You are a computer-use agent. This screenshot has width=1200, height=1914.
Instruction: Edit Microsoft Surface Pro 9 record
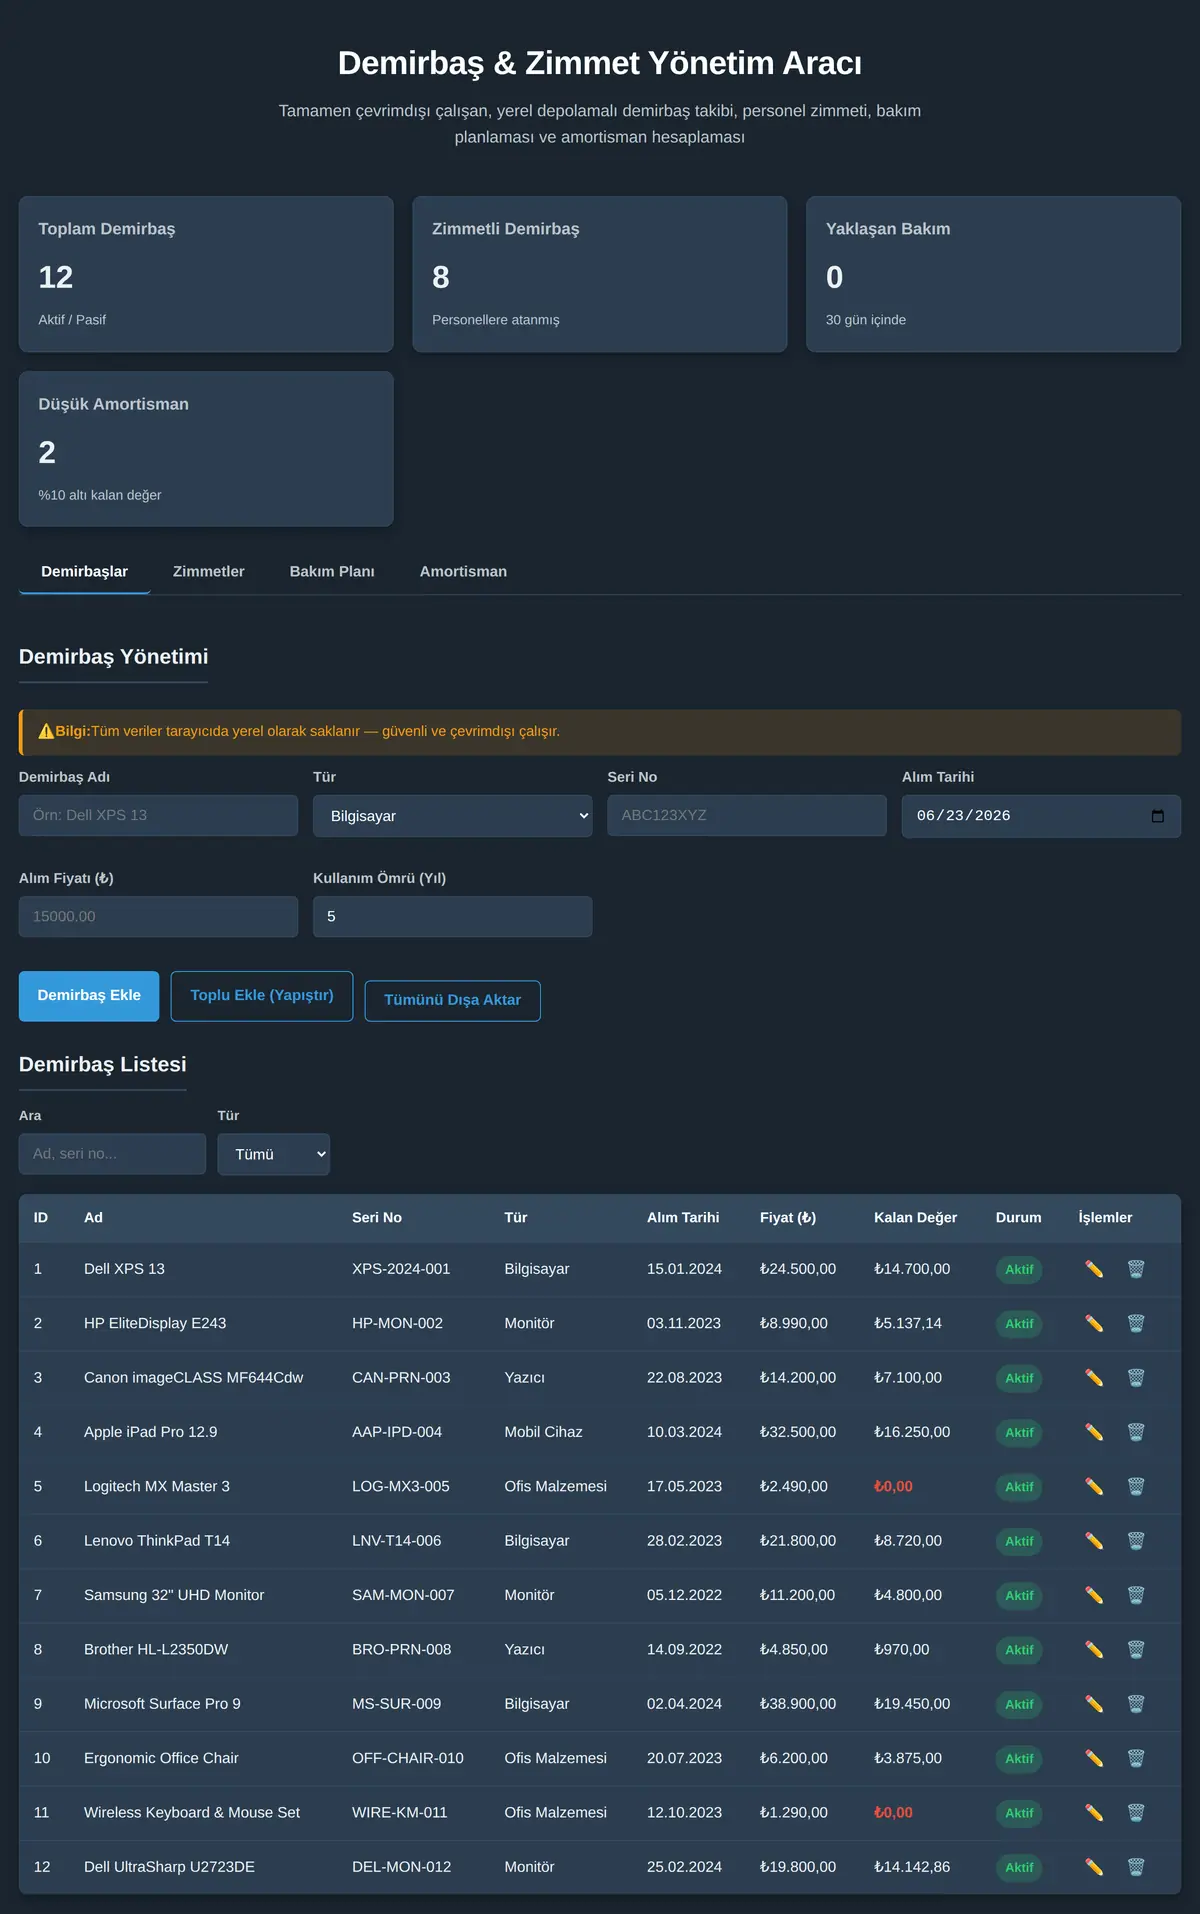pyautogui.click(x=1094, y=1704)
